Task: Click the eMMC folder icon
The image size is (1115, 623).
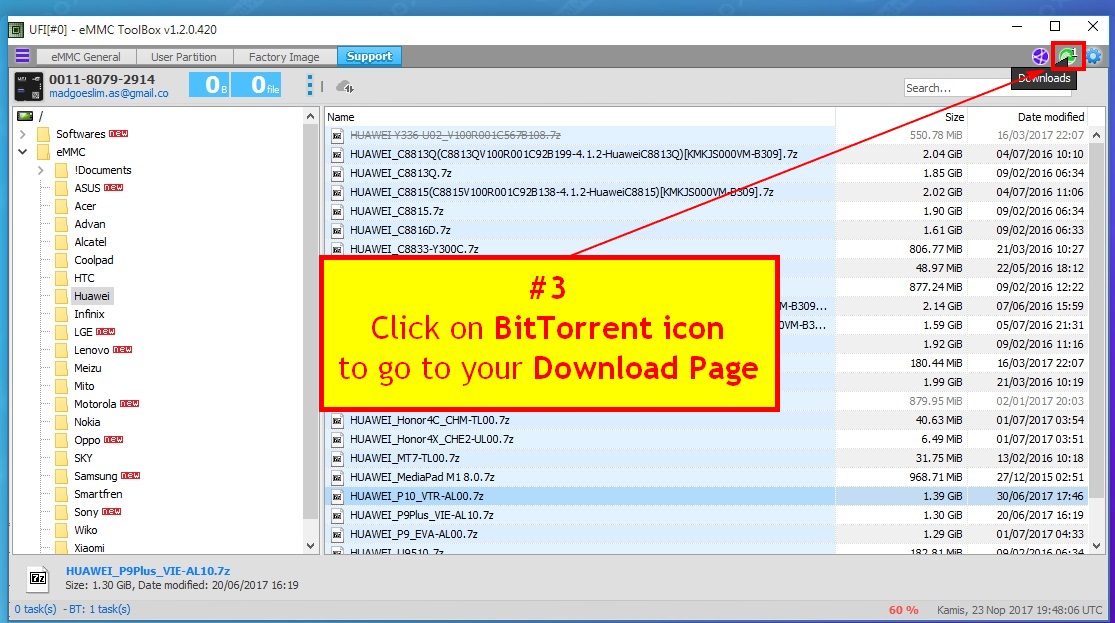Action: 44,152
